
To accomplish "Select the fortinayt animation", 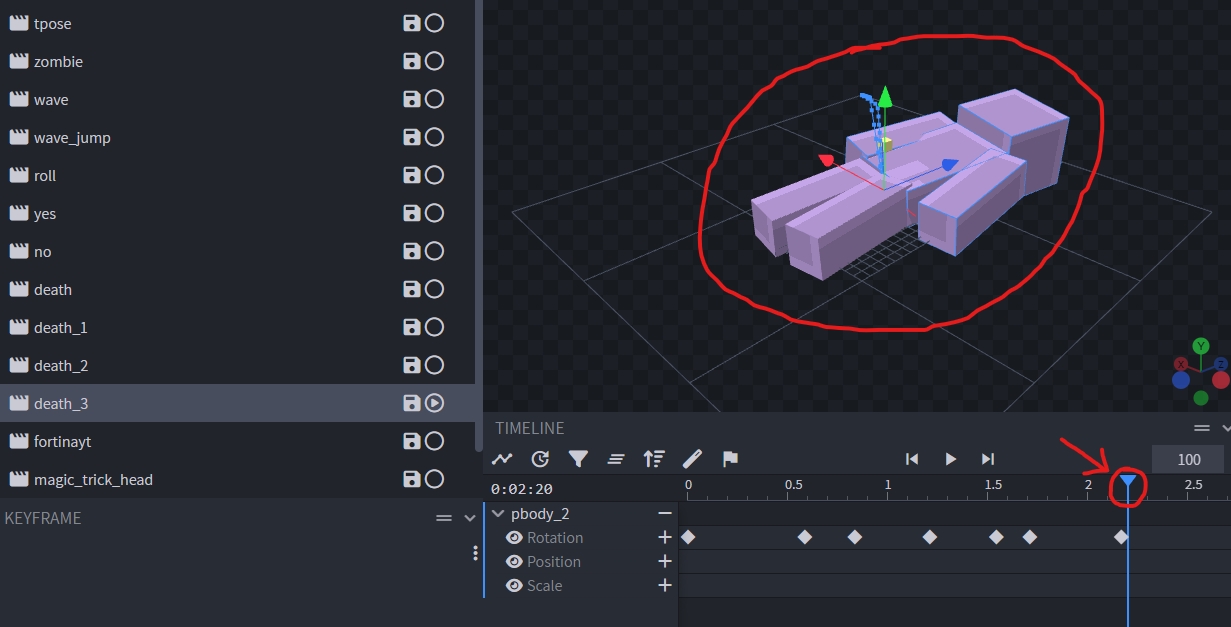I will point(62,441).
